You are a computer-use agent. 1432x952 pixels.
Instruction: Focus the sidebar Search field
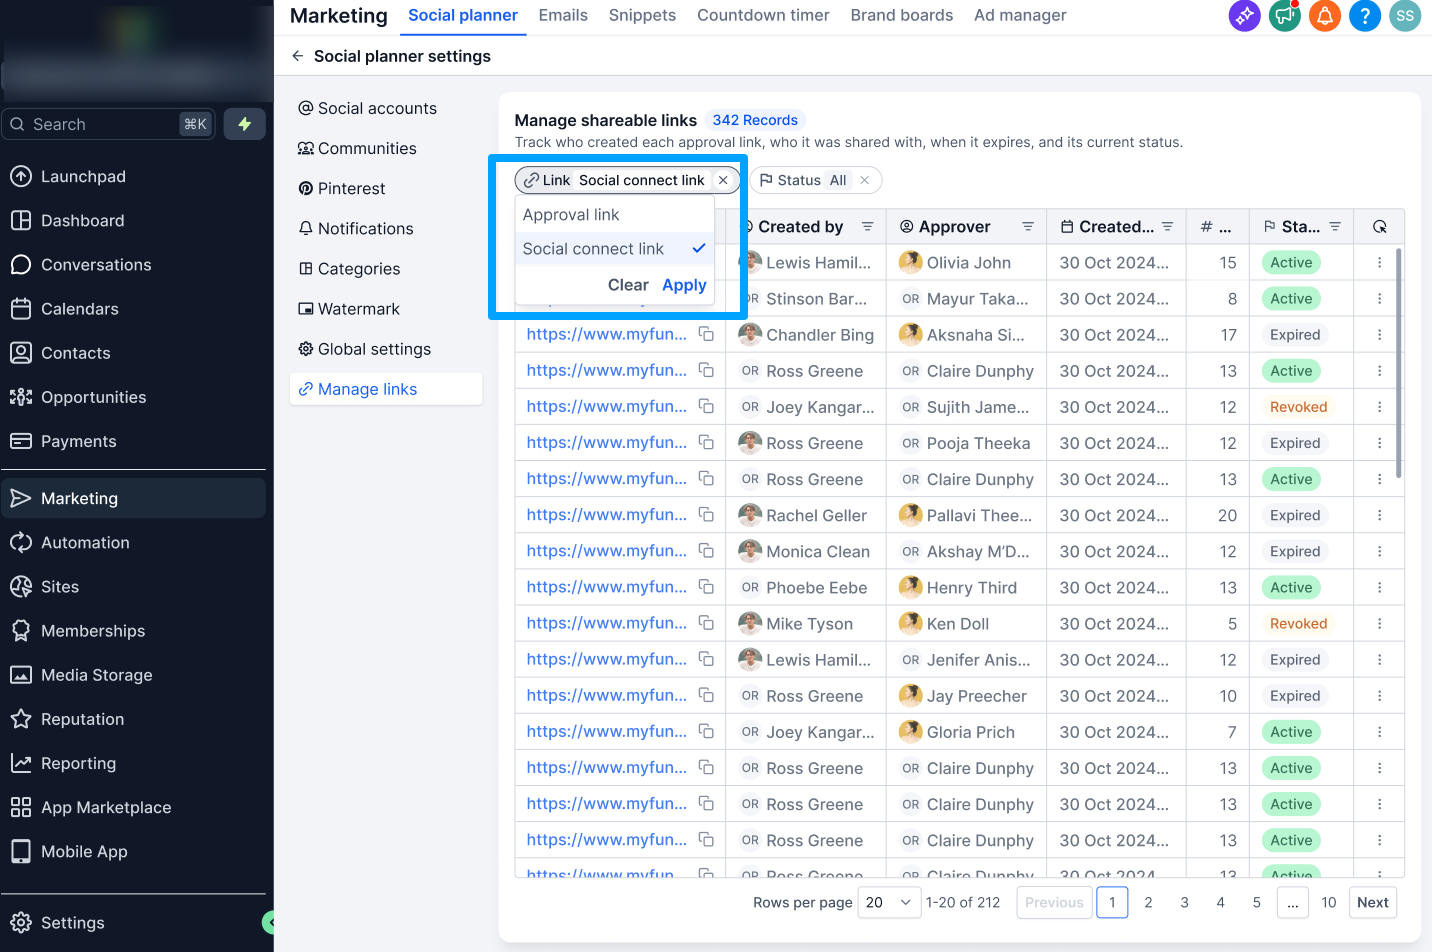click(108, 124)
